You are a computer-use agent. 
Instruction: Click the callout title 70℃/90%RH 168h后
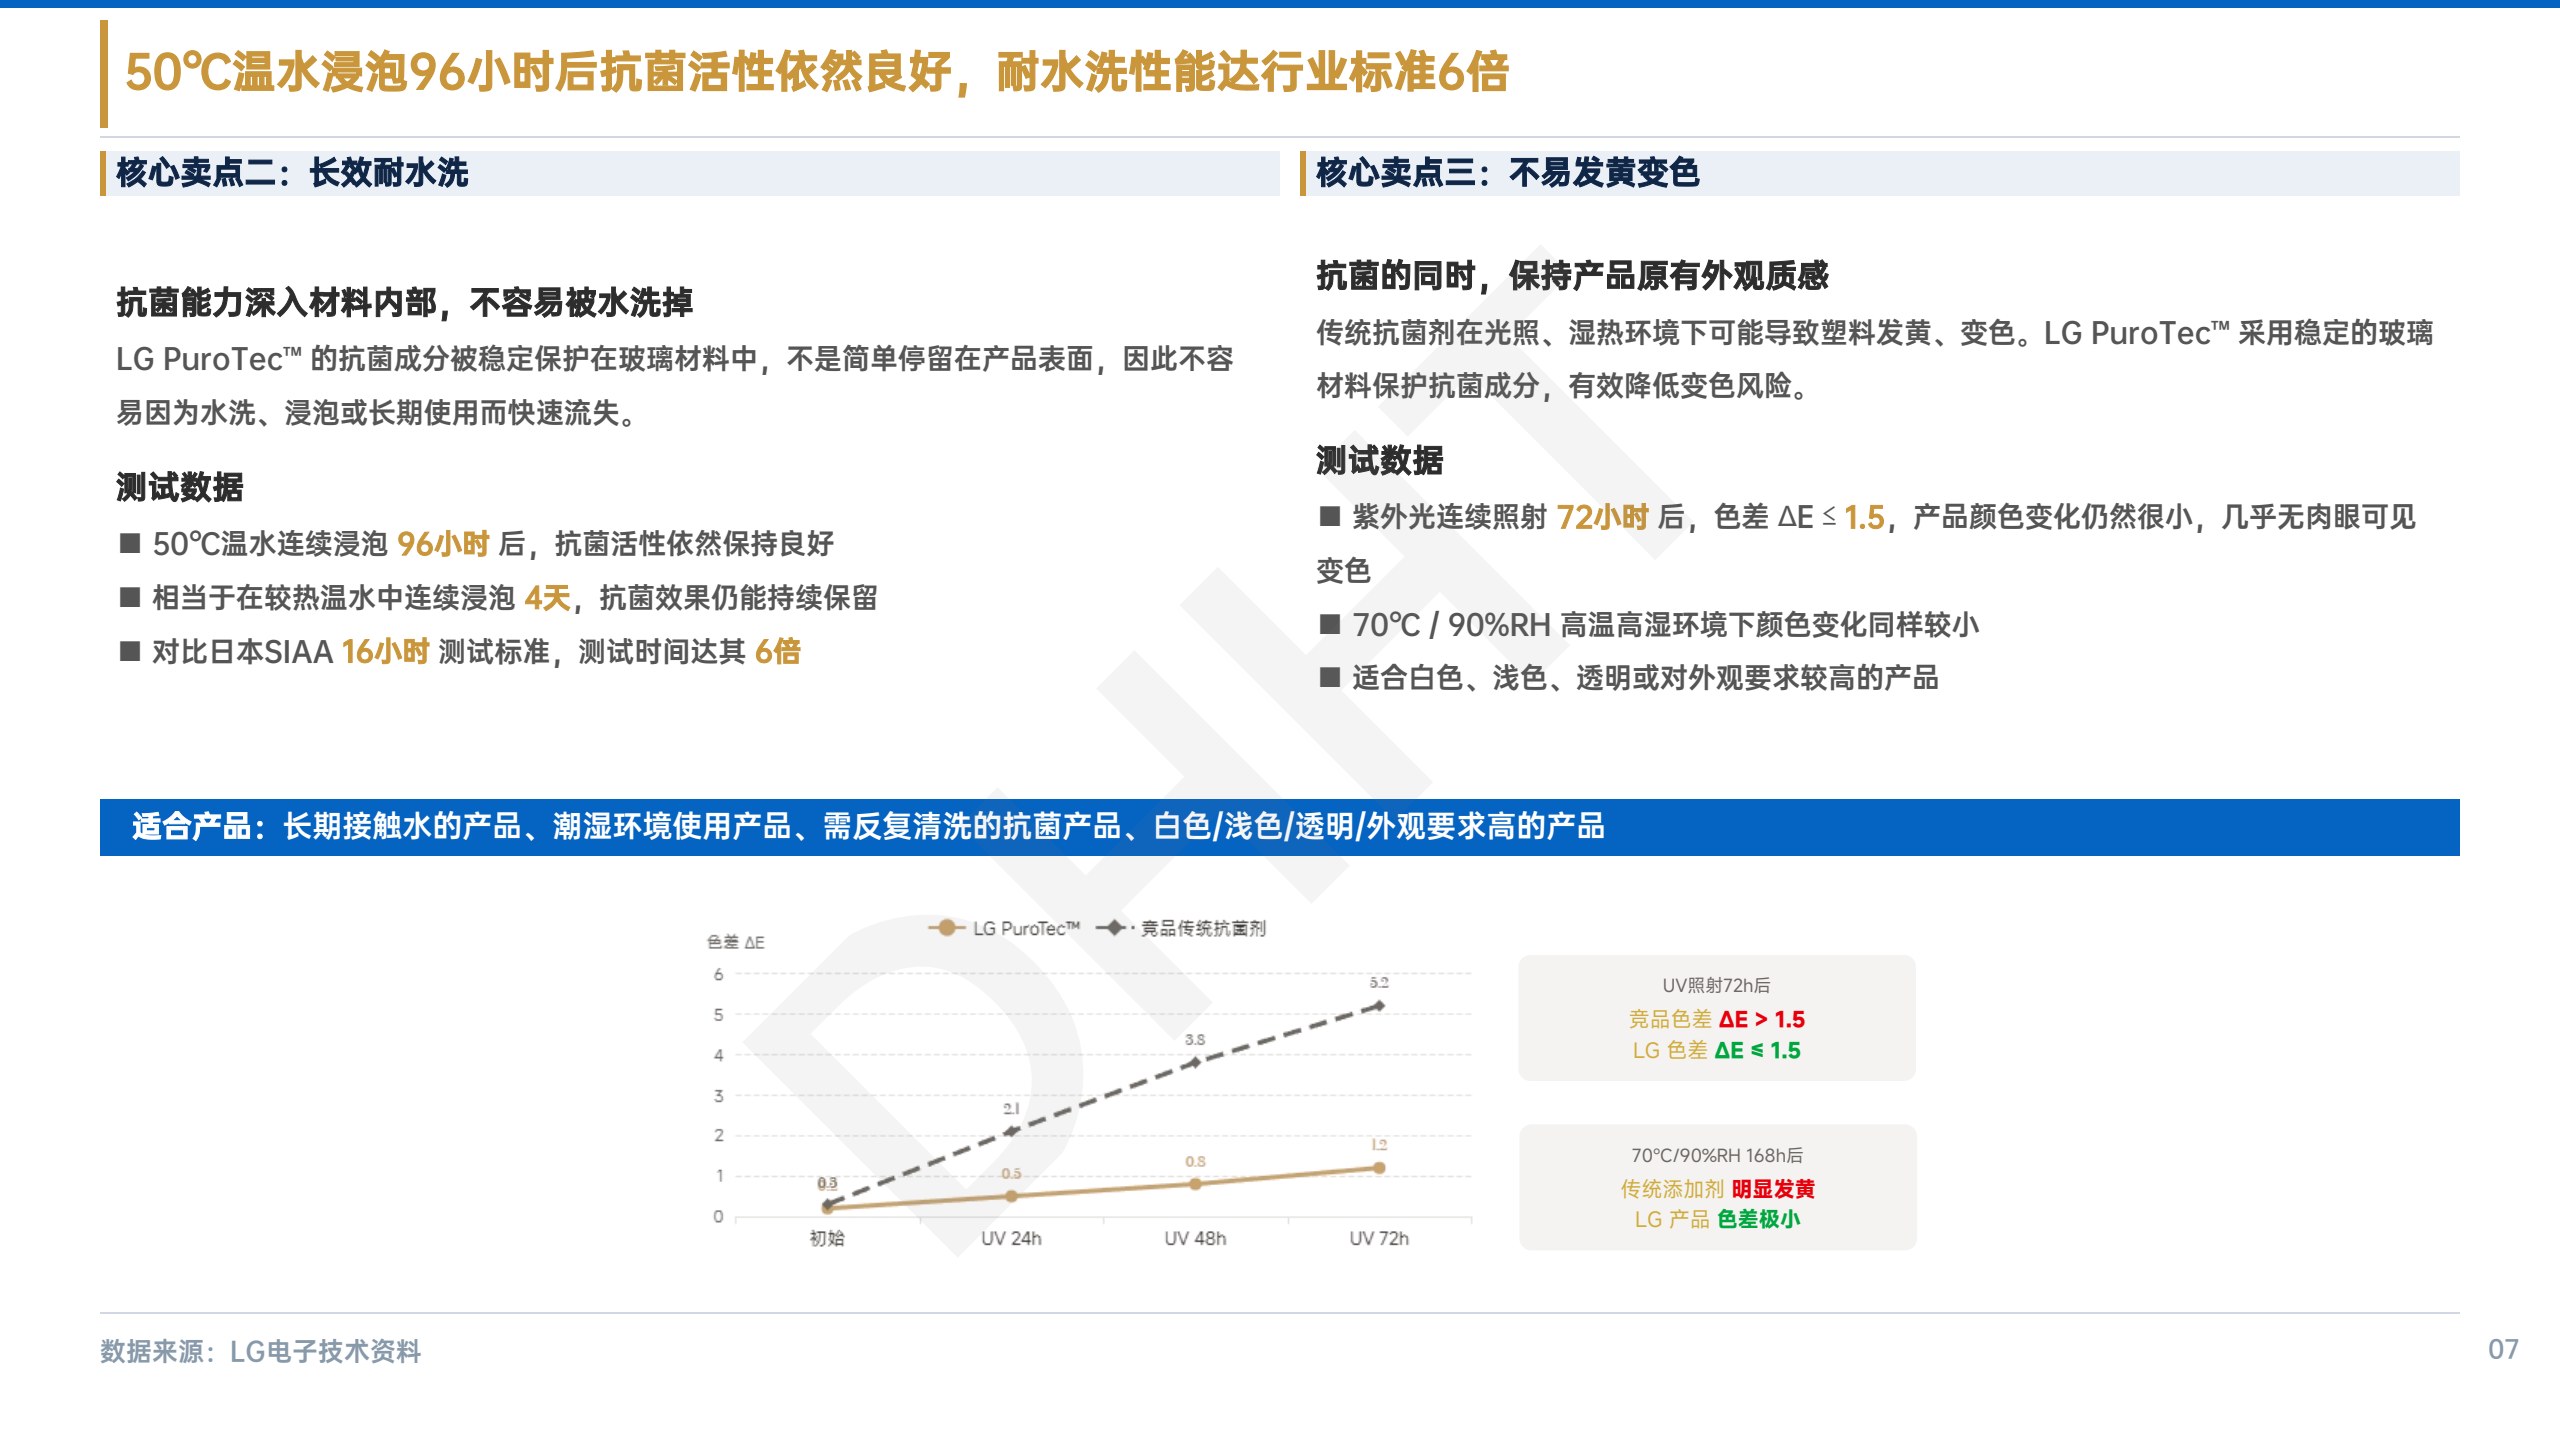1717,1156
